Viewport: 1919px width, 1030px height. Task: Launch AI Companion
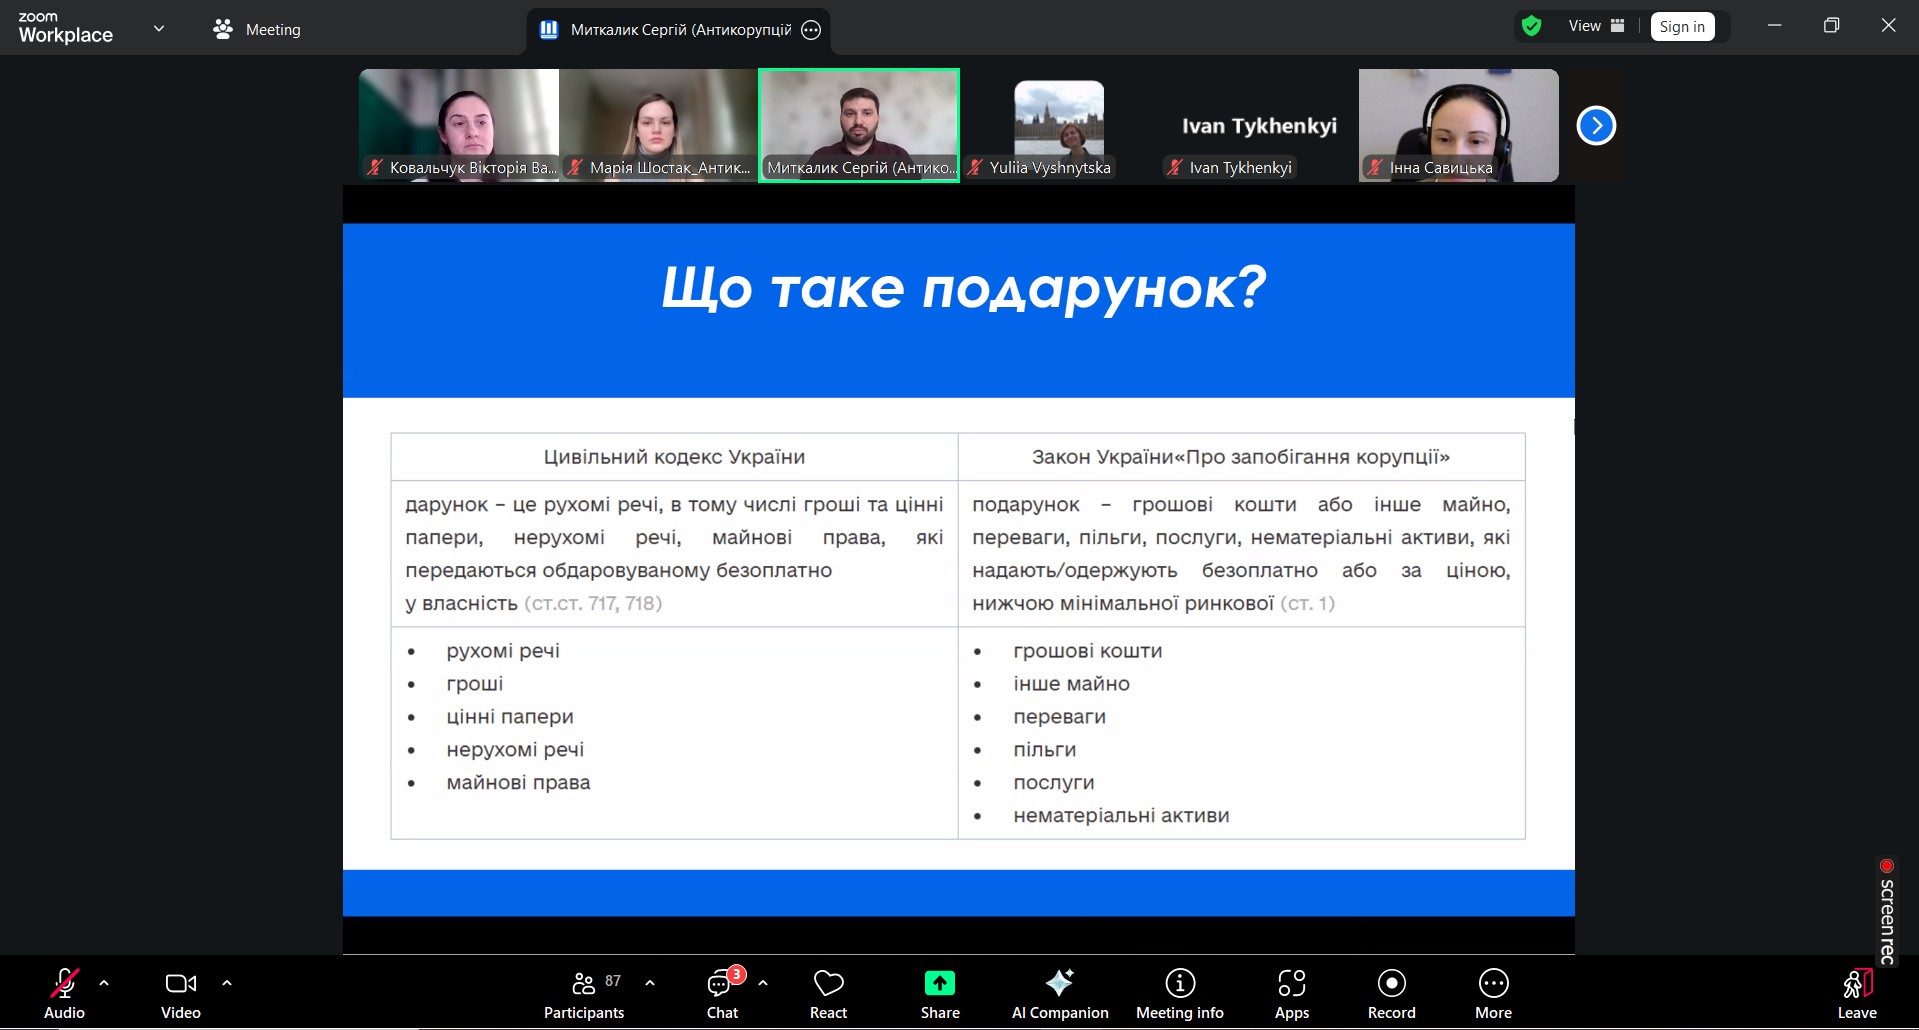coord(1059,994)
